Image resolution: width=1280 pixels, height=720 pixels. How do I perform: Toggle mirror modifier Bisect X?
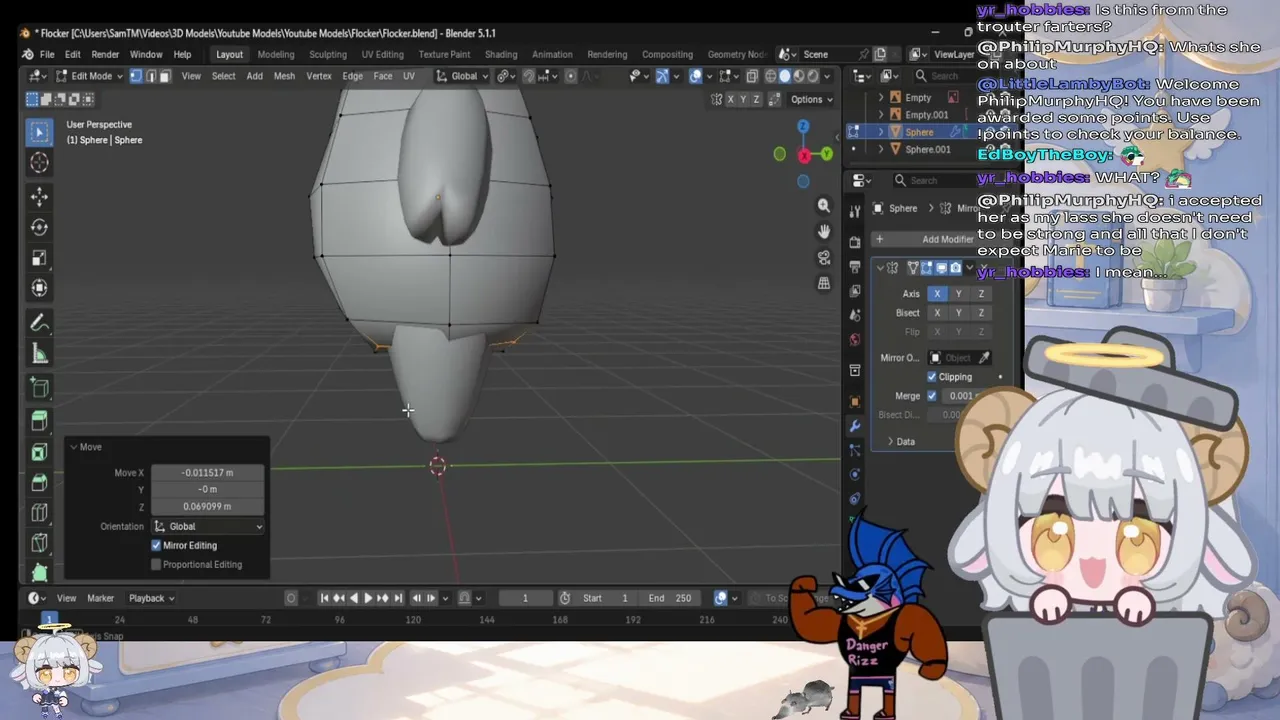pyautogui.click(x=937, y=313)
